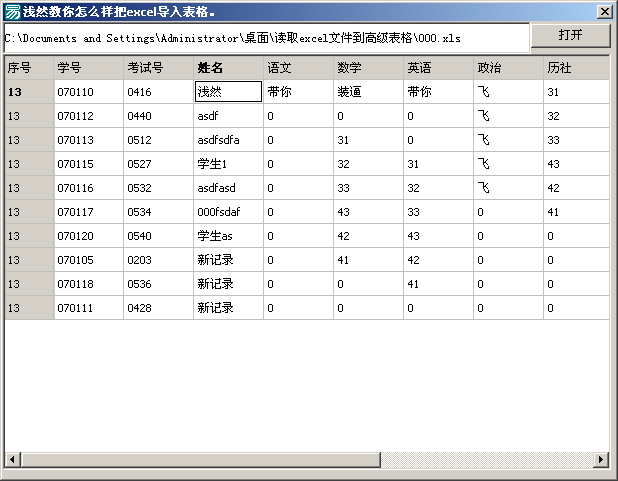Click exam number cell 0532
This screenshot has height=481, width=618.
(x=158, y=188)
